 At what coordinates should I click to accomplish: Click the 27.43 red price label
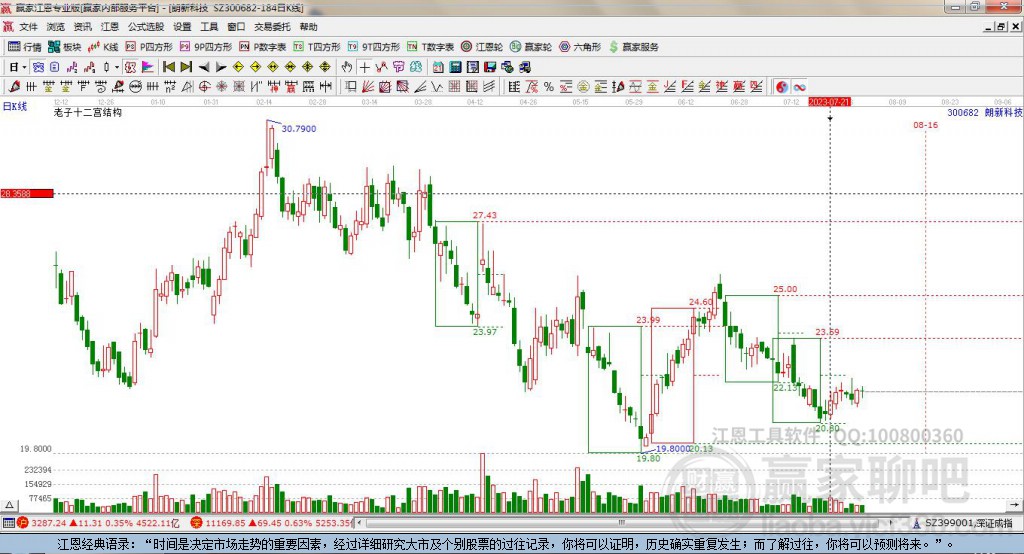[485, 215]
